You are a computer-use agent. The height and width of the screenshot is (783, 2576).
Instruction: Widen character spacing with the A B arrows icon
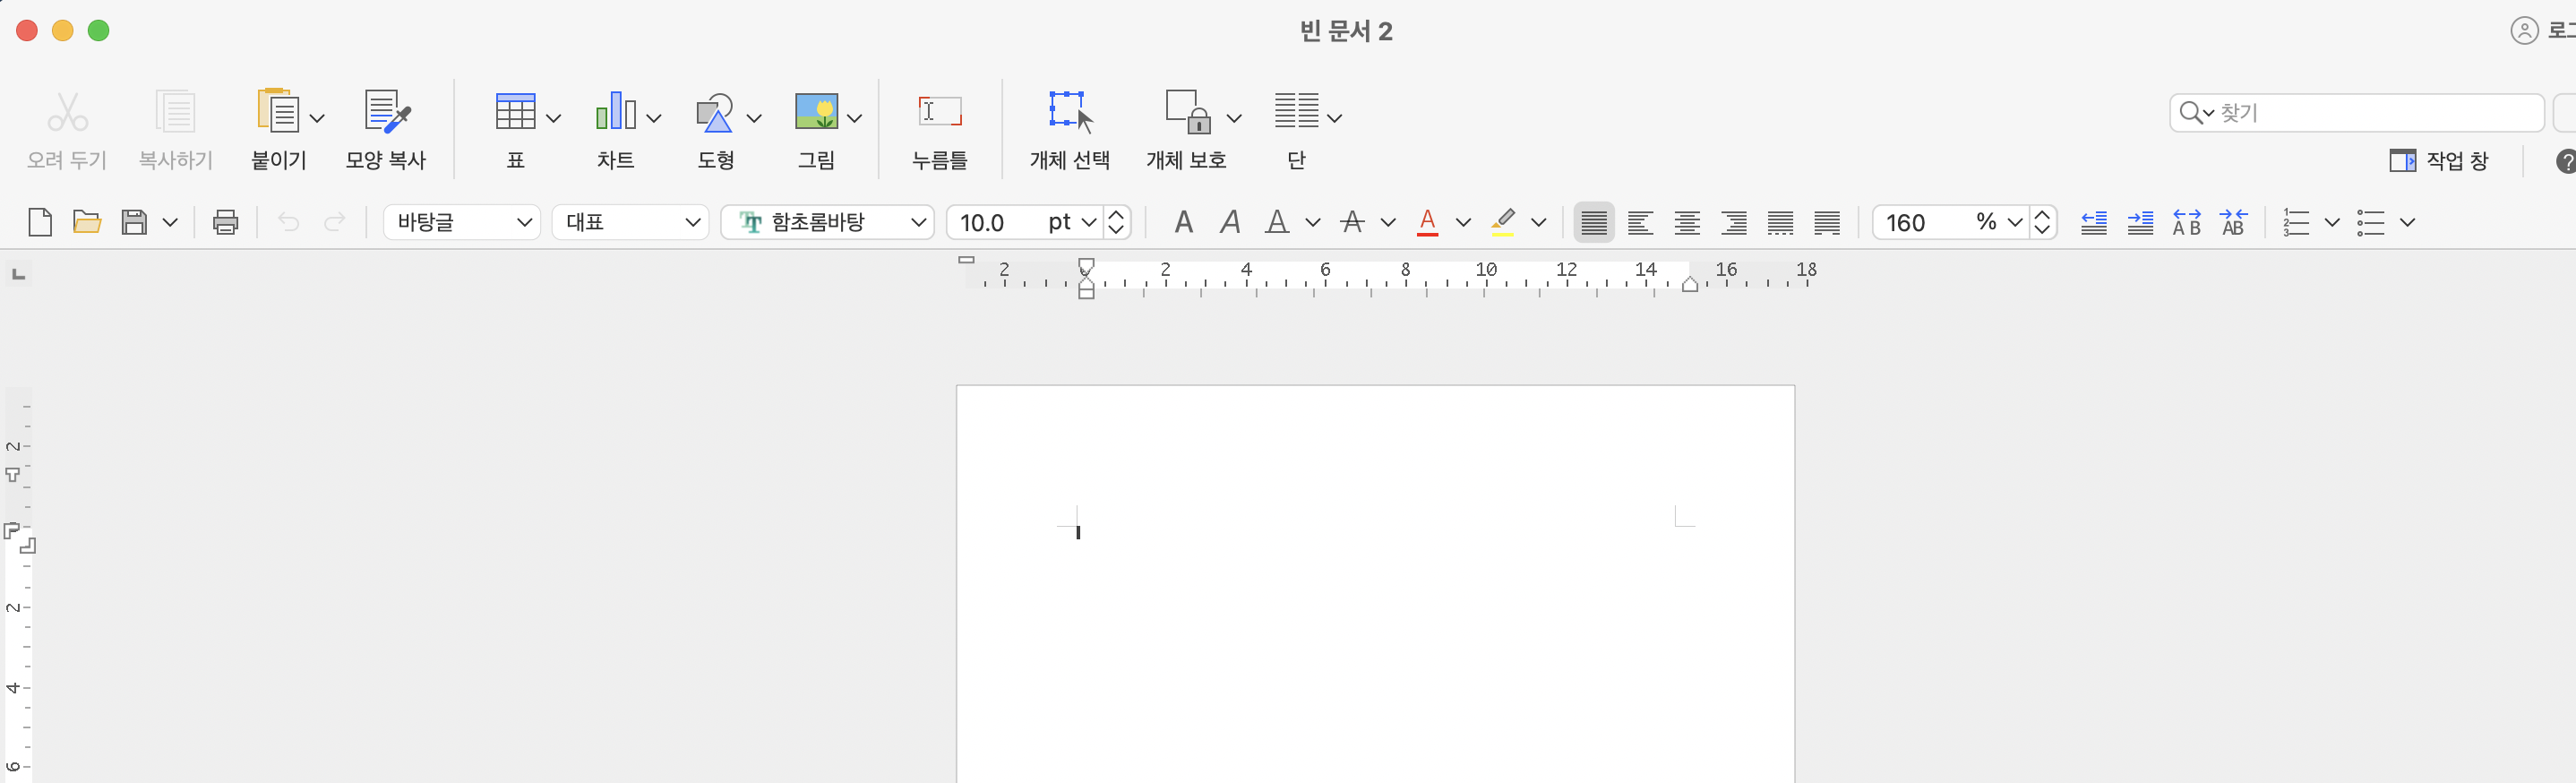coord(2187,222)
